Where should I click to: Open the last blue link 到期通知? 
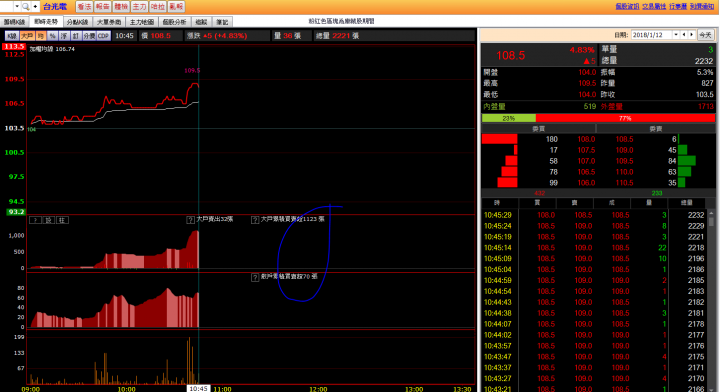pos(702,6)
